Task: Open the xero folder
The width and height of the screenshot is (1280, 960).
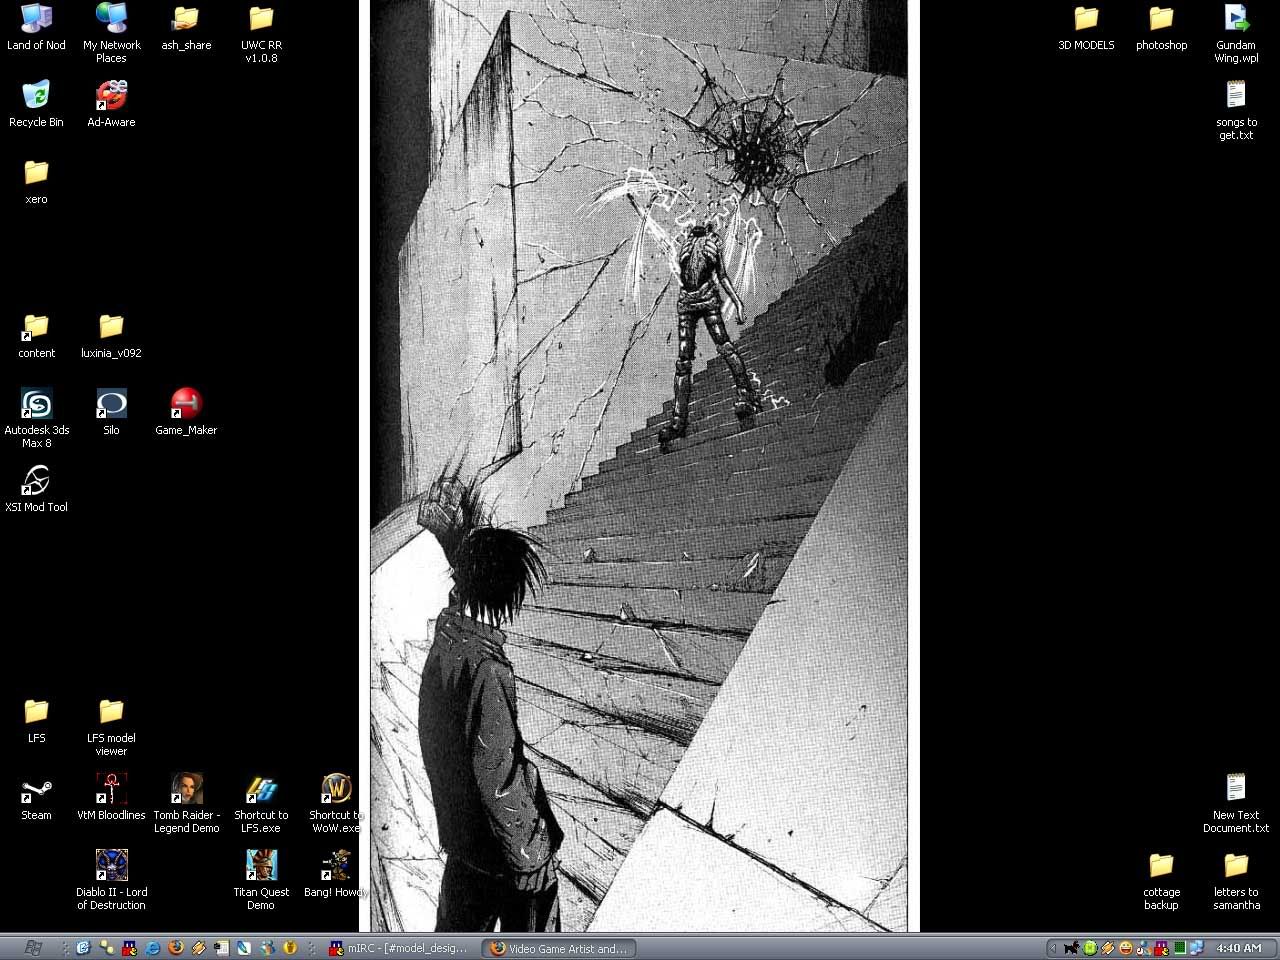Action: pyautogui.click(x=36, y=181)
